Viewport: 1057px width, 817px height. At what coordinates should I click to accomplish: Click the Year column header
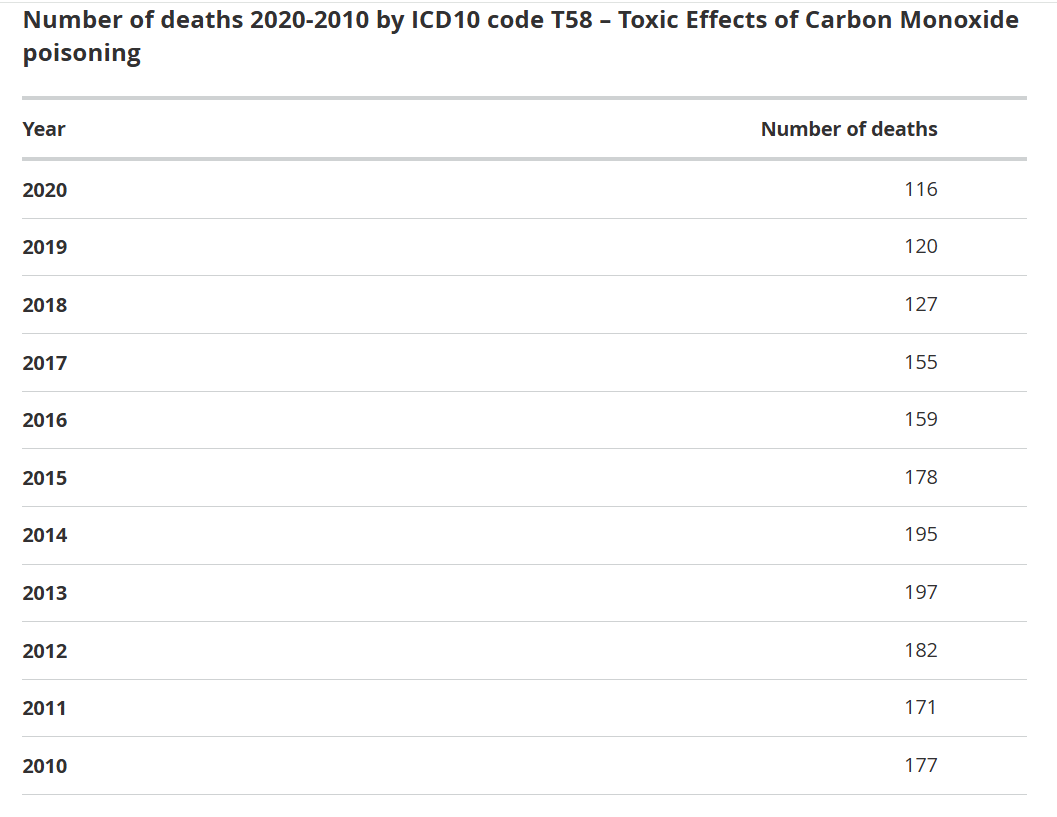click(x=44, y=129)
